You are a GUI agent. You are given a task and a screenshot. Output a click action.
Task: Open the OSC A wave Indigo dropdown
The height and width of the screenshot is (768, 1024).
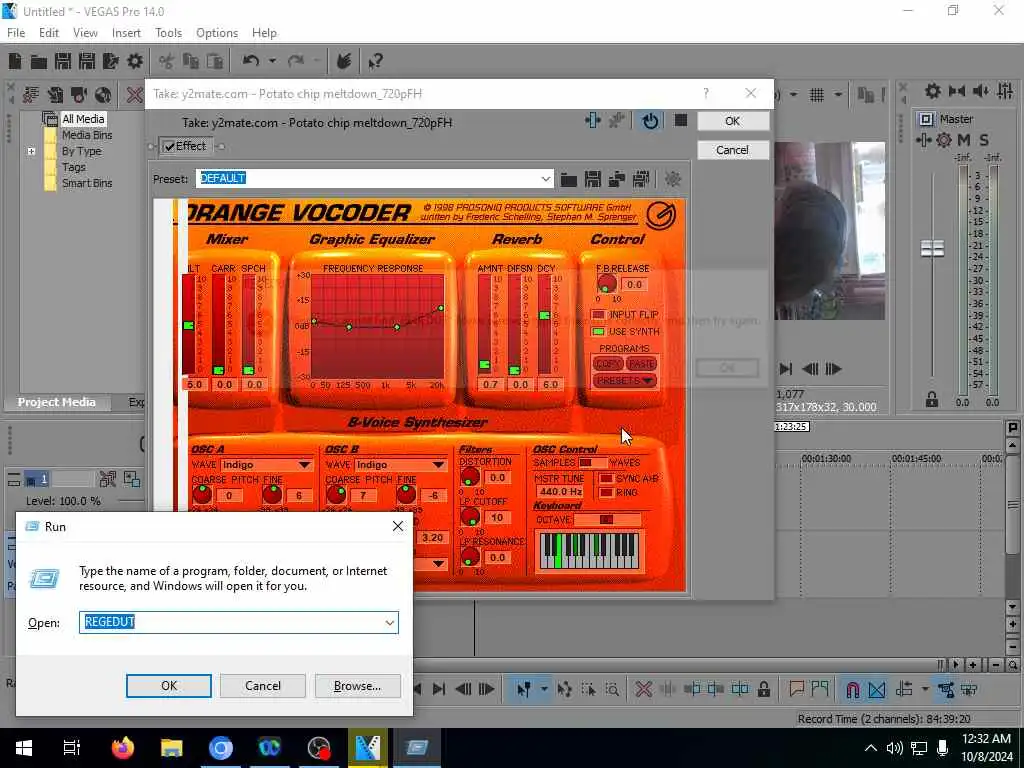(304, 465)
